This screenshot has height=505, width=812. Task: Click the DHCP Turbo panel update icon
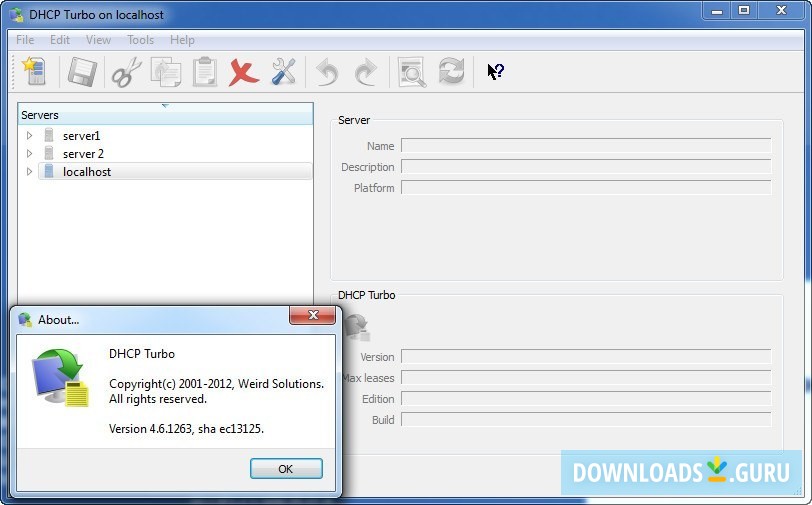357,327
